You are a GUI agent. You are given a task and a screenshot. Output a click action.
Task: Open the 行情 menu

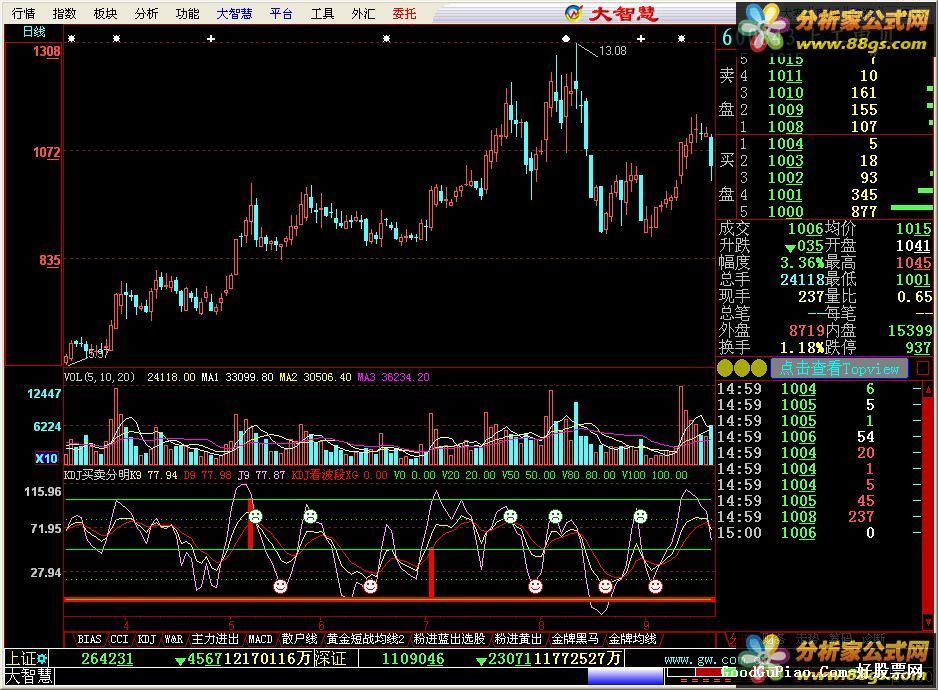click(x=23, y=13)
